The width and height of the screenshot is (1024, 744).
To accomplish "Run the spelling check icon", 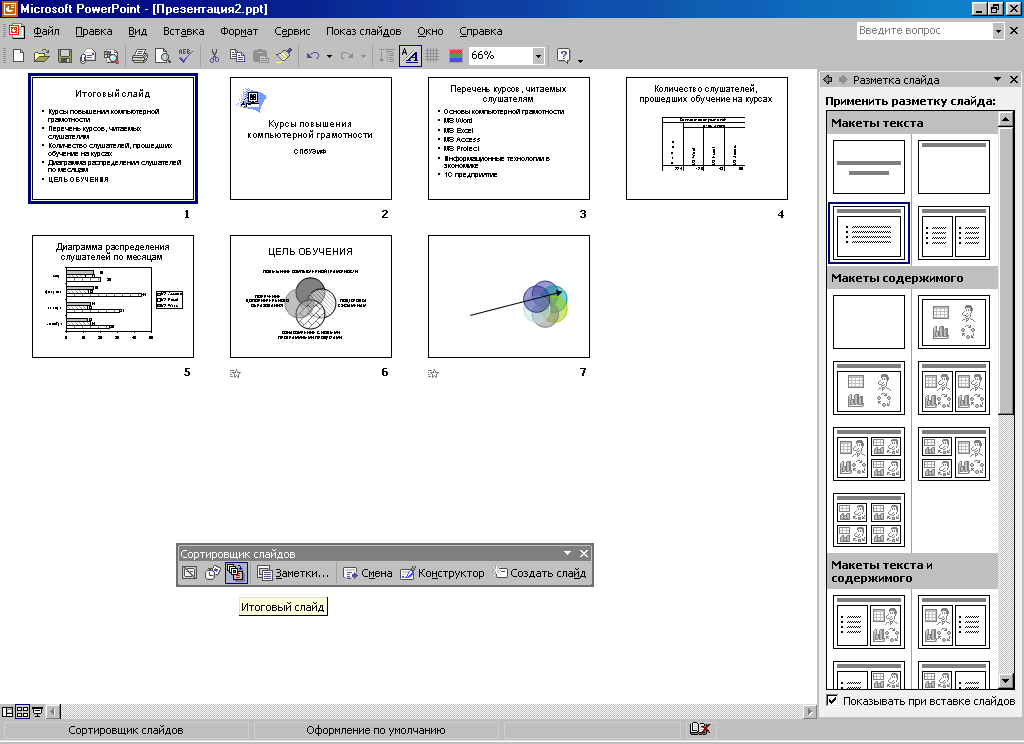I will [185, 56].
